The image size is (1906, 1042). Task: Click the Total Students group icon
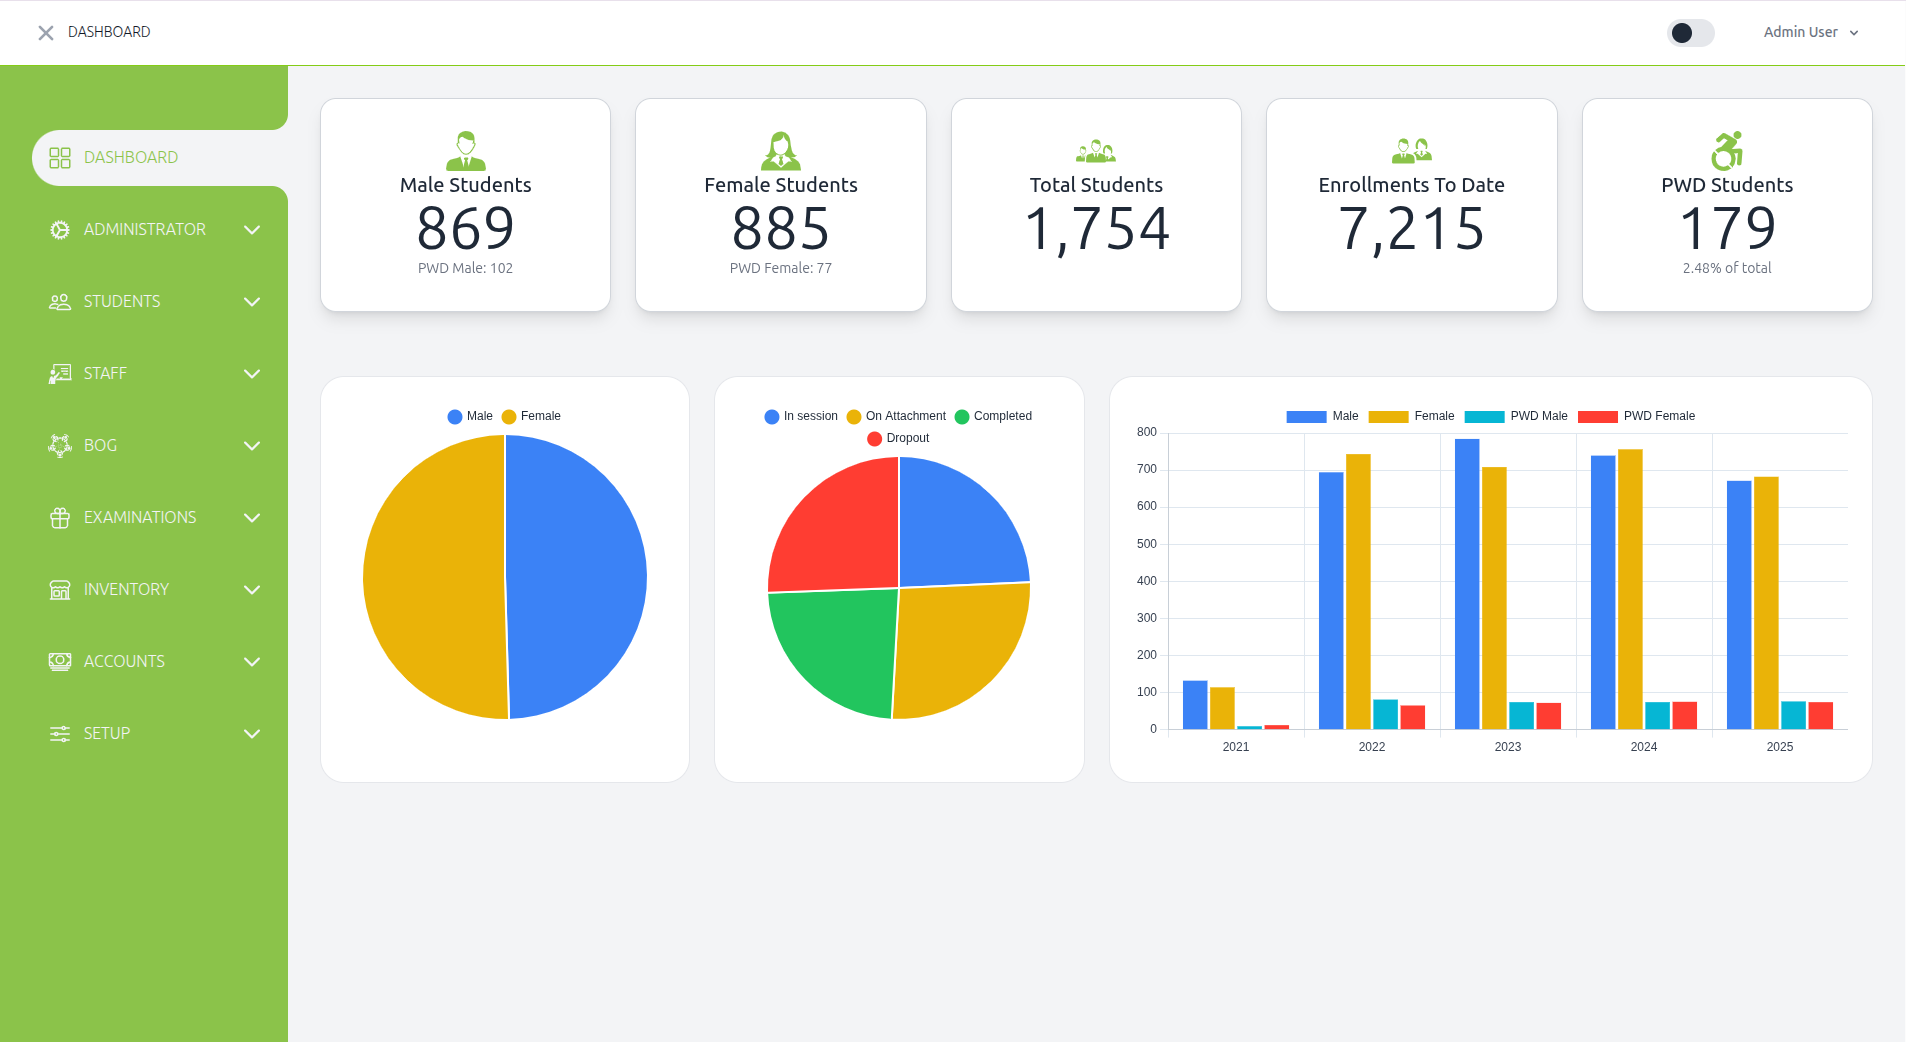tap(1096, 152)
